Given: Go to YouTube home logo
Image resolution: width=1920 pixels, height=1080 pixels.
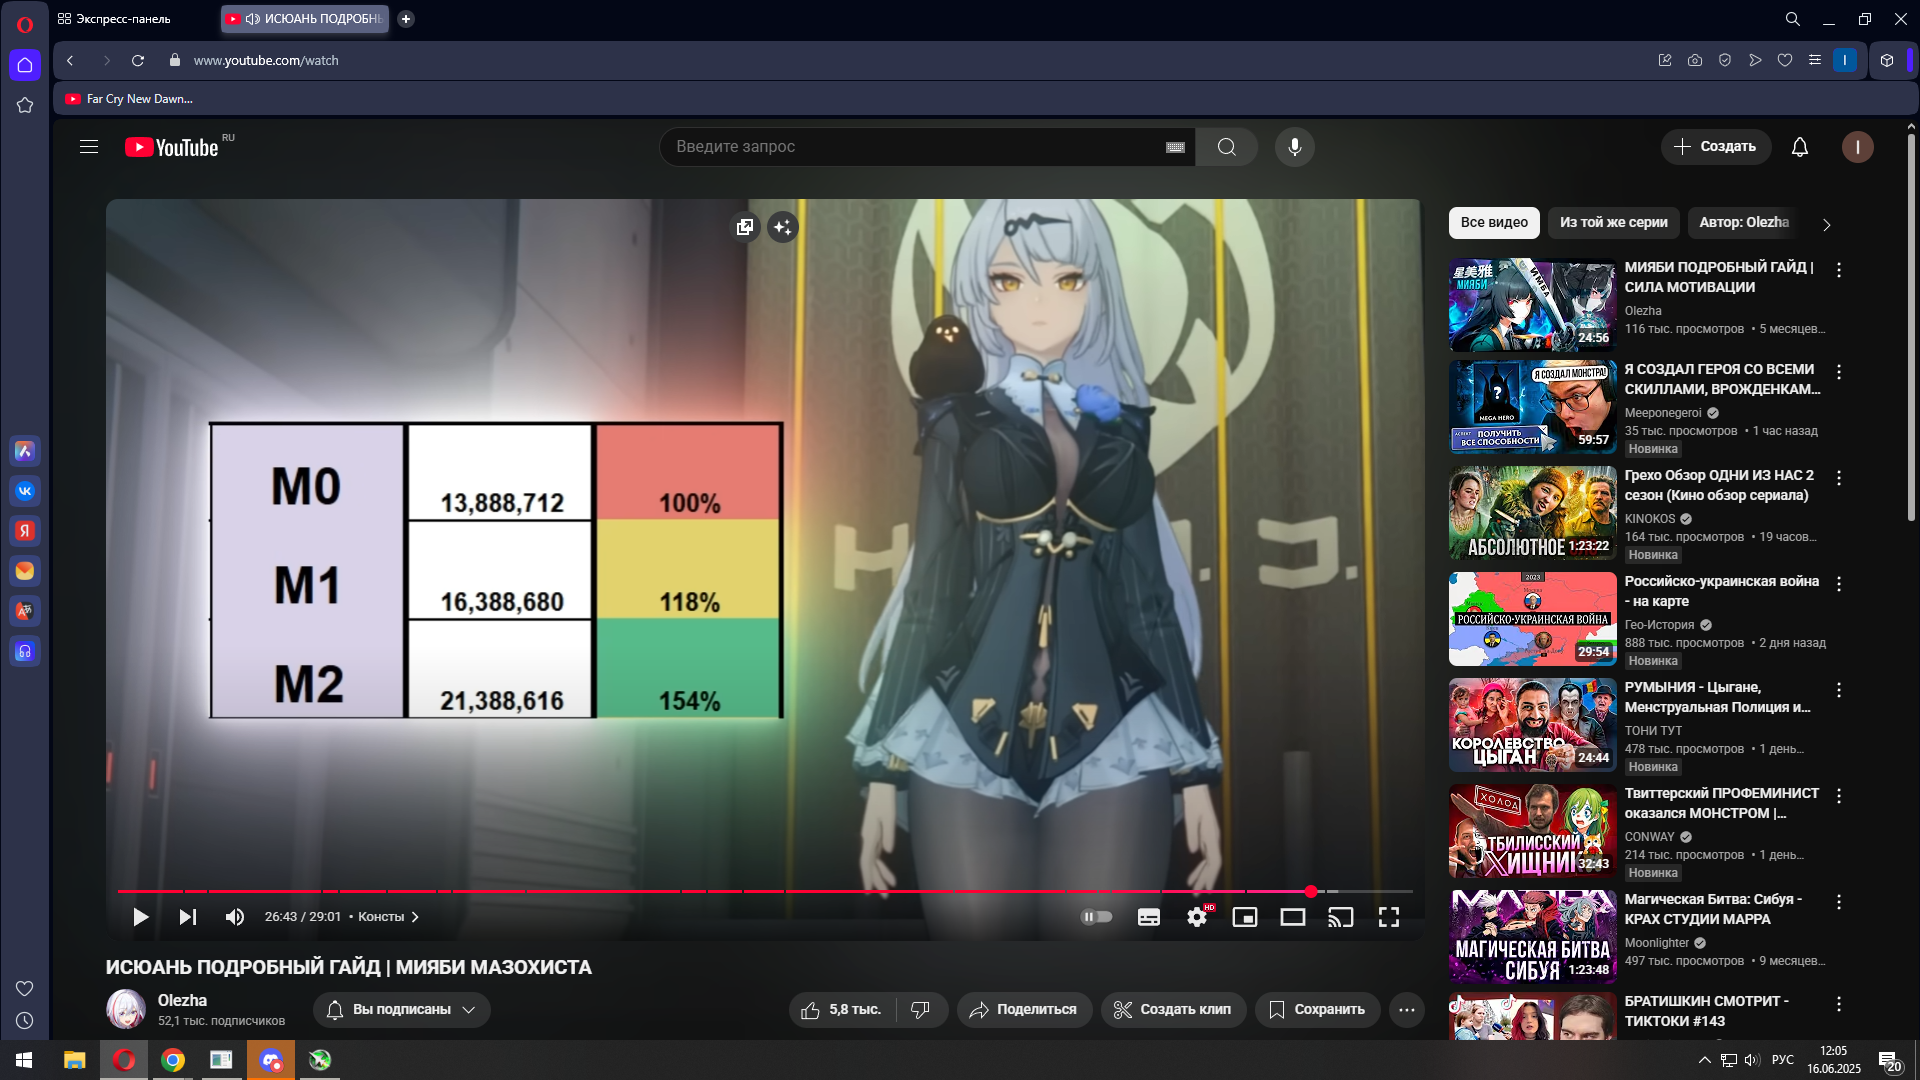Looking at the screenshot, I should (x=171, y=147).
